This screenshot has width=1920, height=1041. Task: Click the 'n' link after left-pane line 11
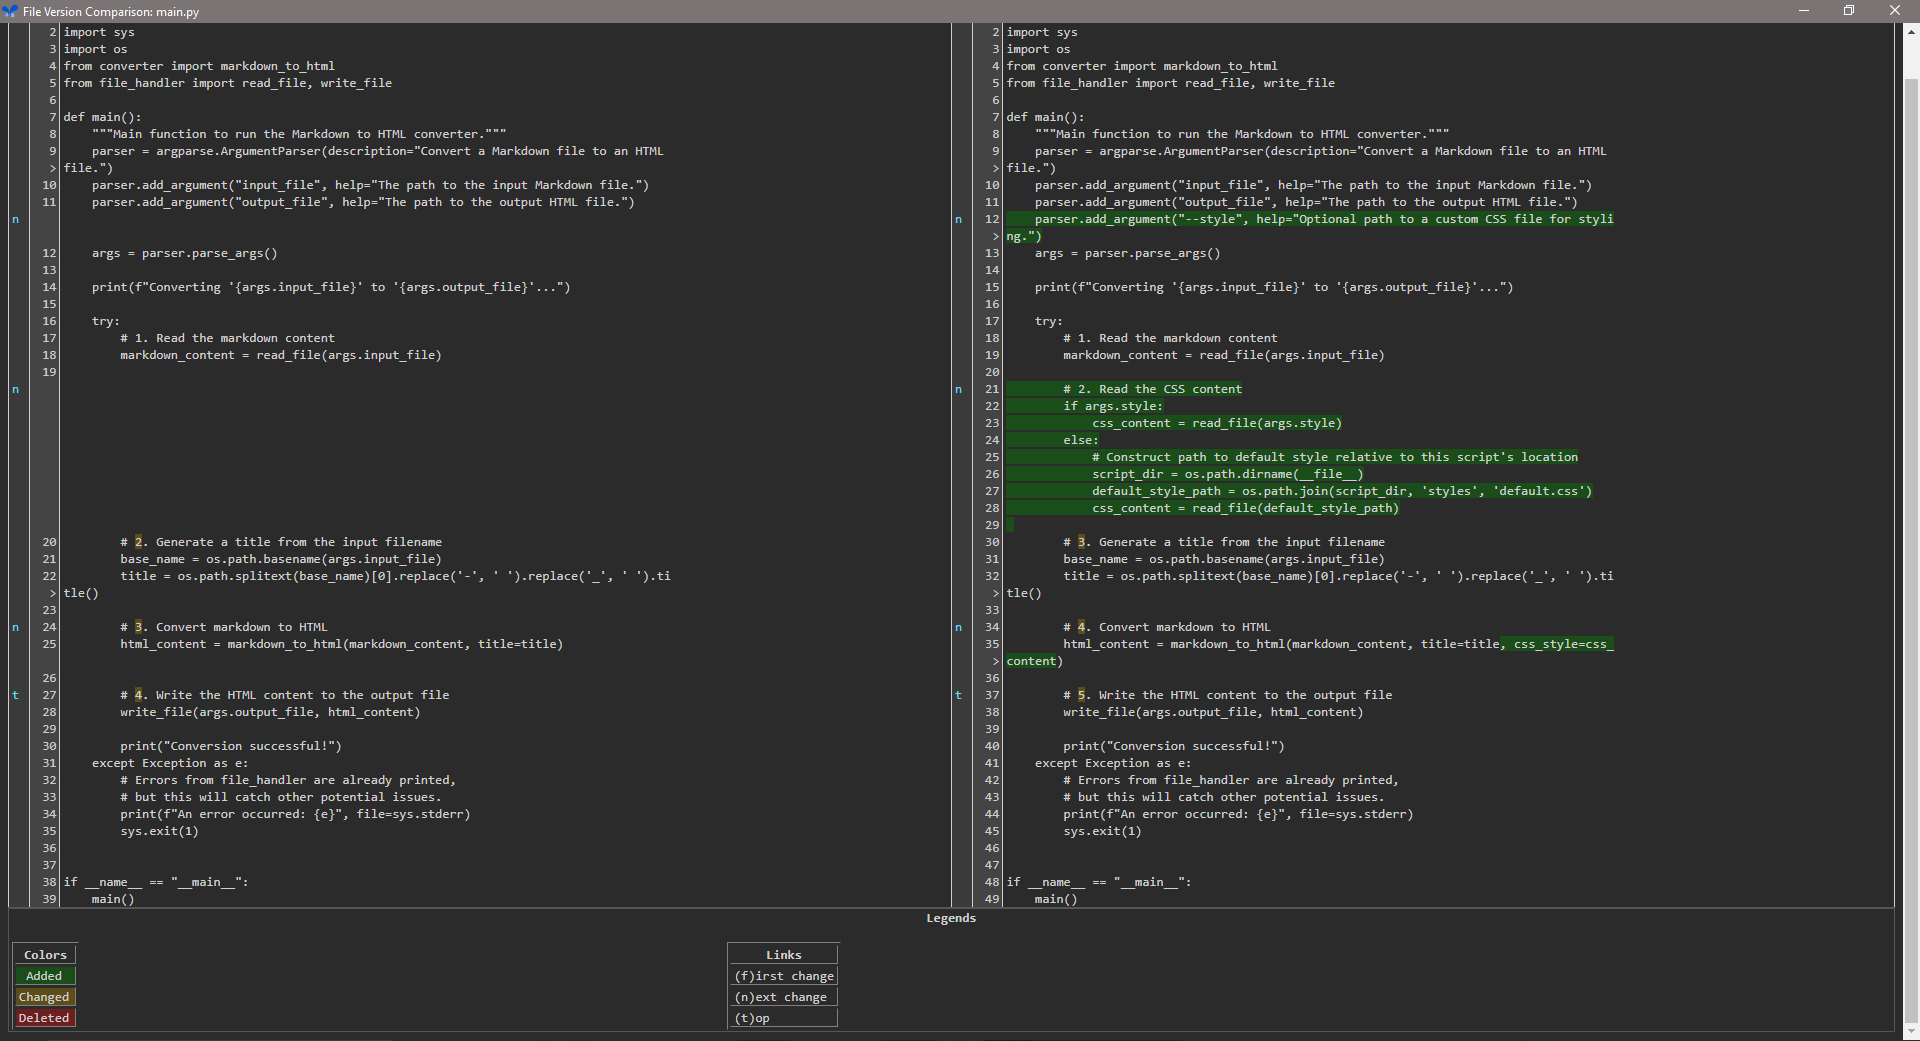(15, 220)
